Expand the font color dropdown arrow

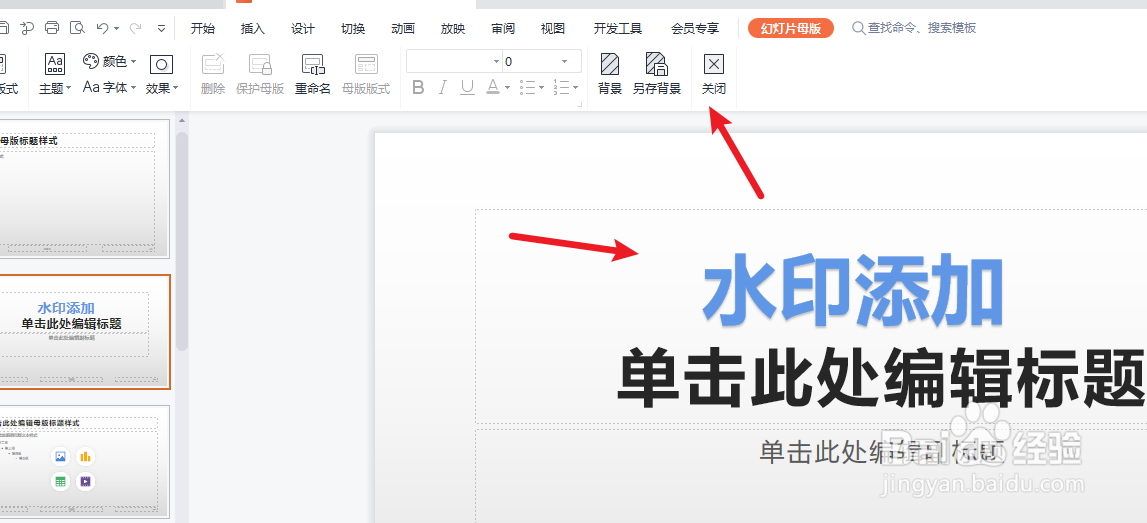click(507, 88)
